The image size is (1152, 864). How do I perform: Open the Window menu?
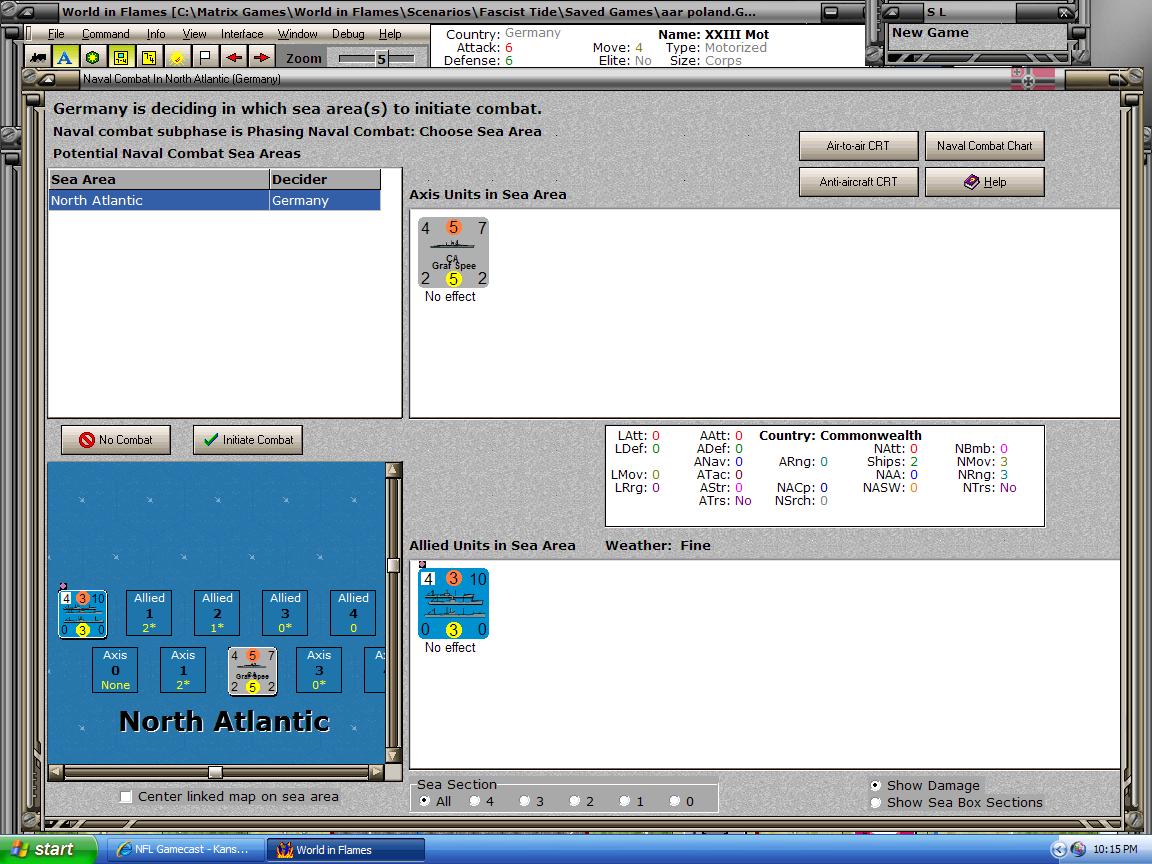click(298, 34)
